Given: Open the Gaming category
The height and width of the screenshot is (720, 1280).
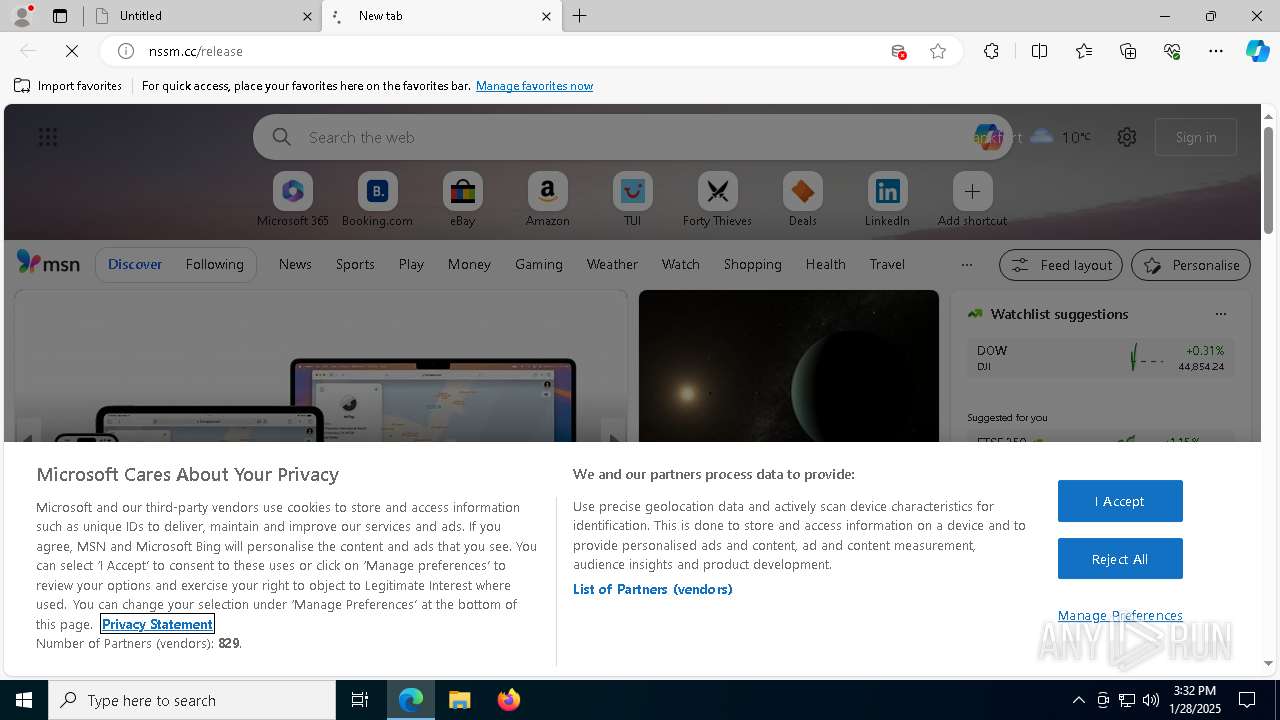Looking at the screenshot, I should (539, 264).
